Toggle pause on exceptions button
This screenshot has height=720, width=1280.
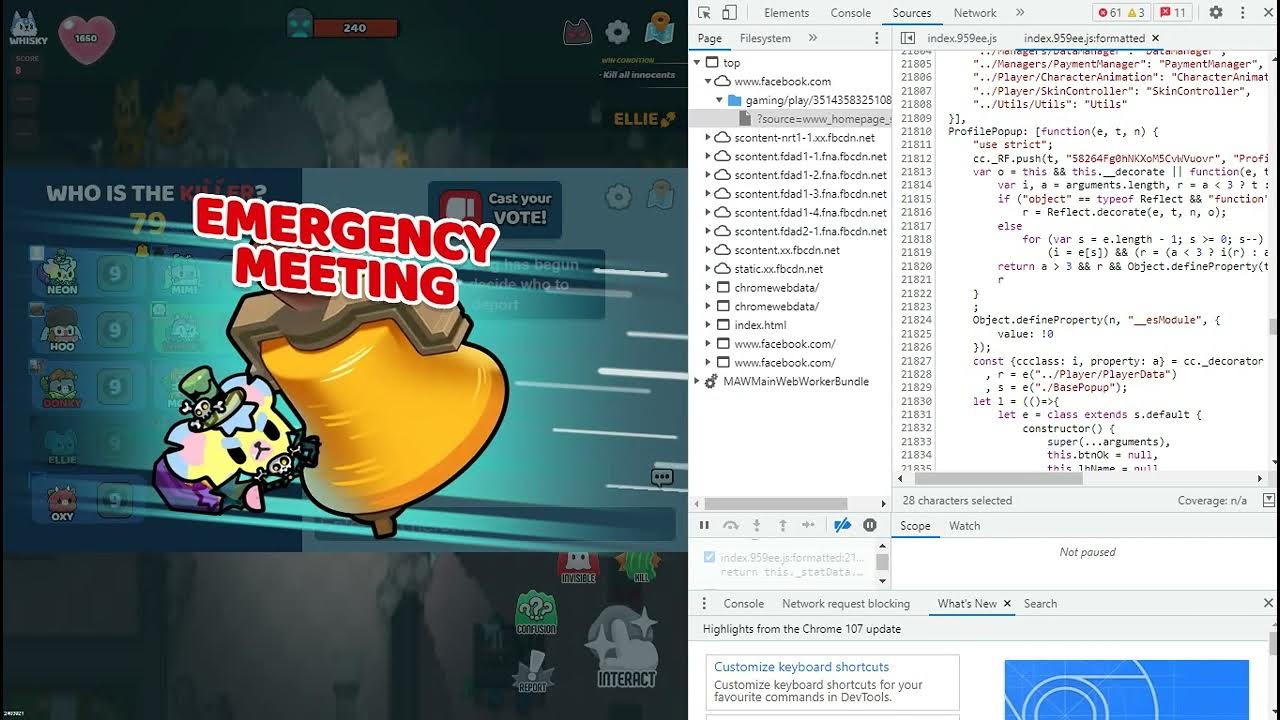(870, 525)
